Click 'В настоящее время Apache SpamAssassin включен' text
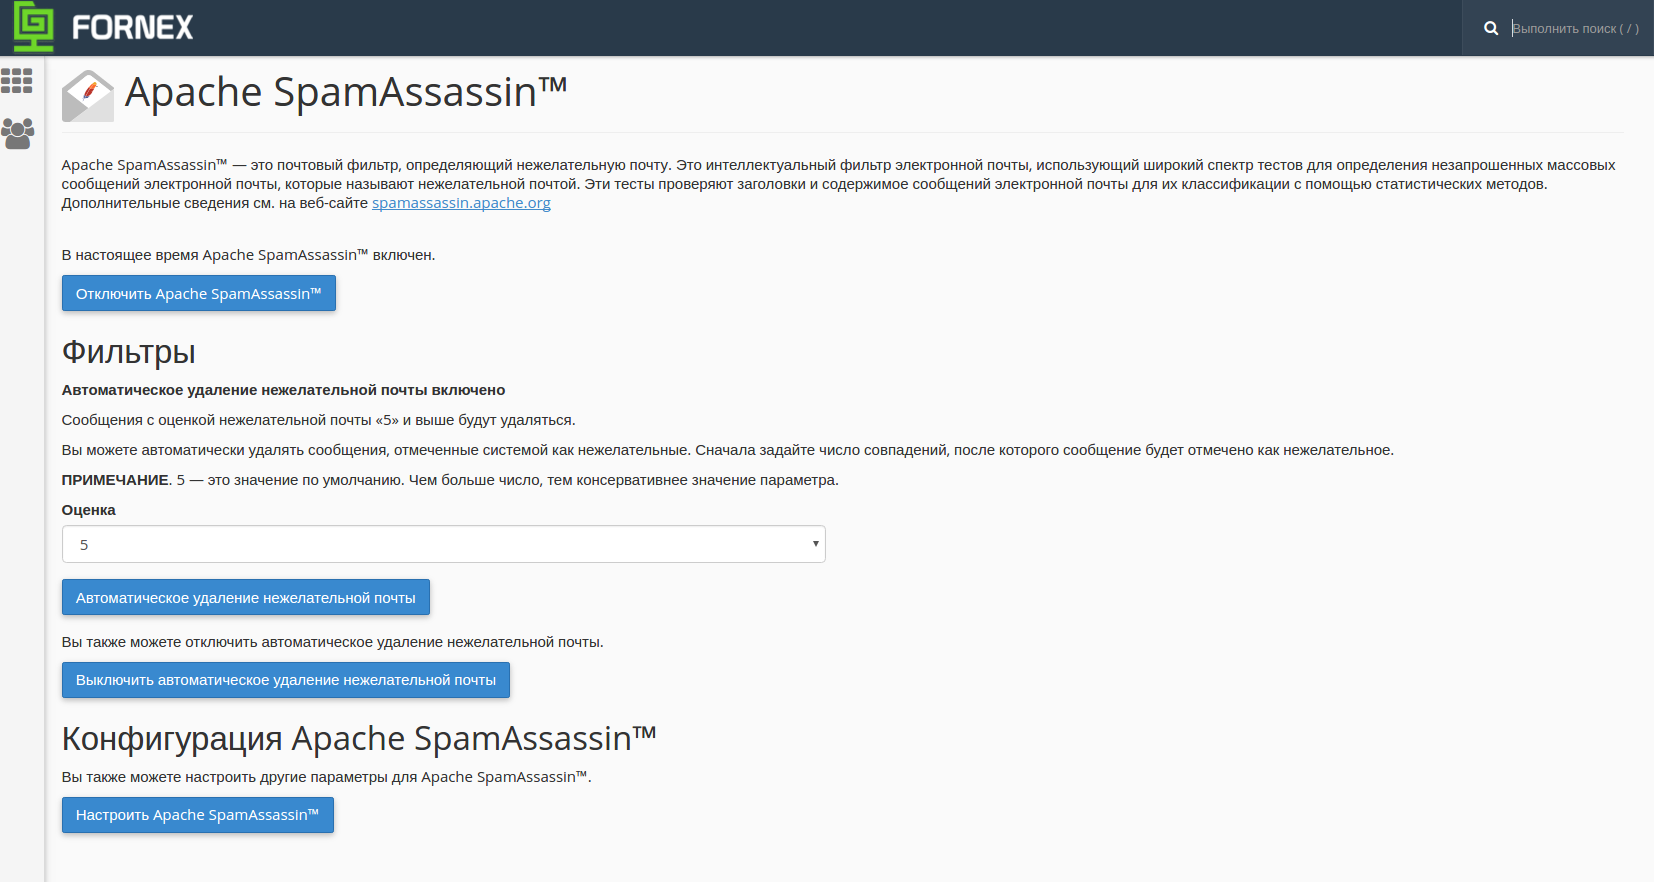This screenshot has width=1654, height=882. (x=249, y=255)
